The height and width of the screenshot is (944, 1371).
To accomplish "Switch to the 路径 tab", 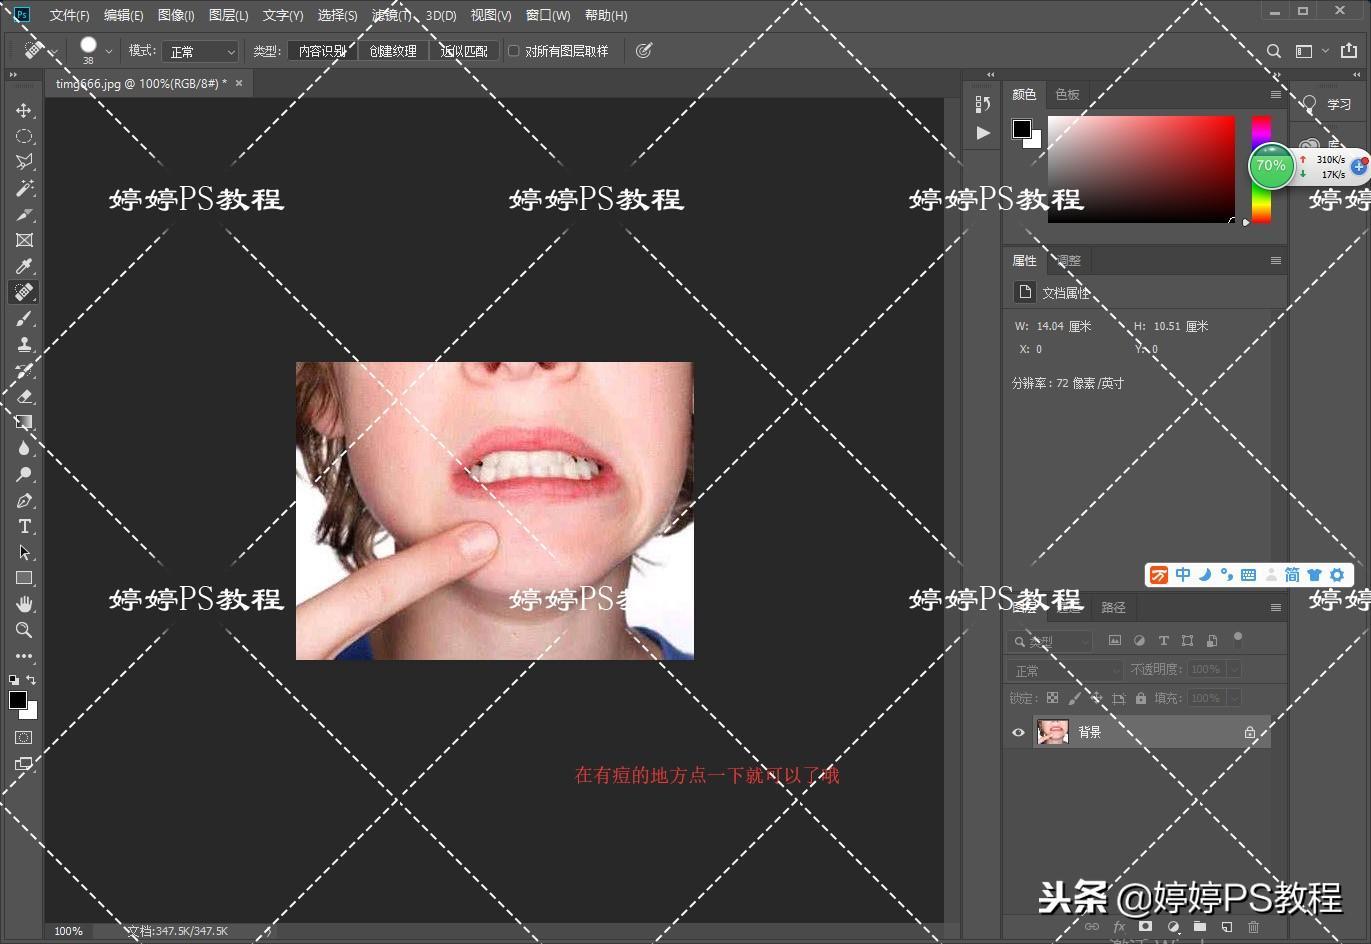I will 1113,607.
